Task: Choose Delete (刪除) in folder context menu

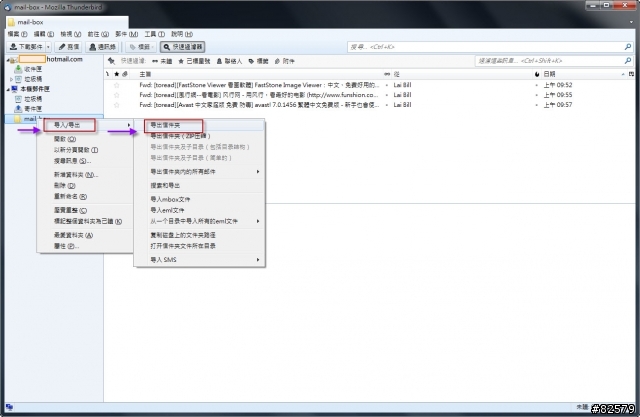Action: tap(85, 186)
